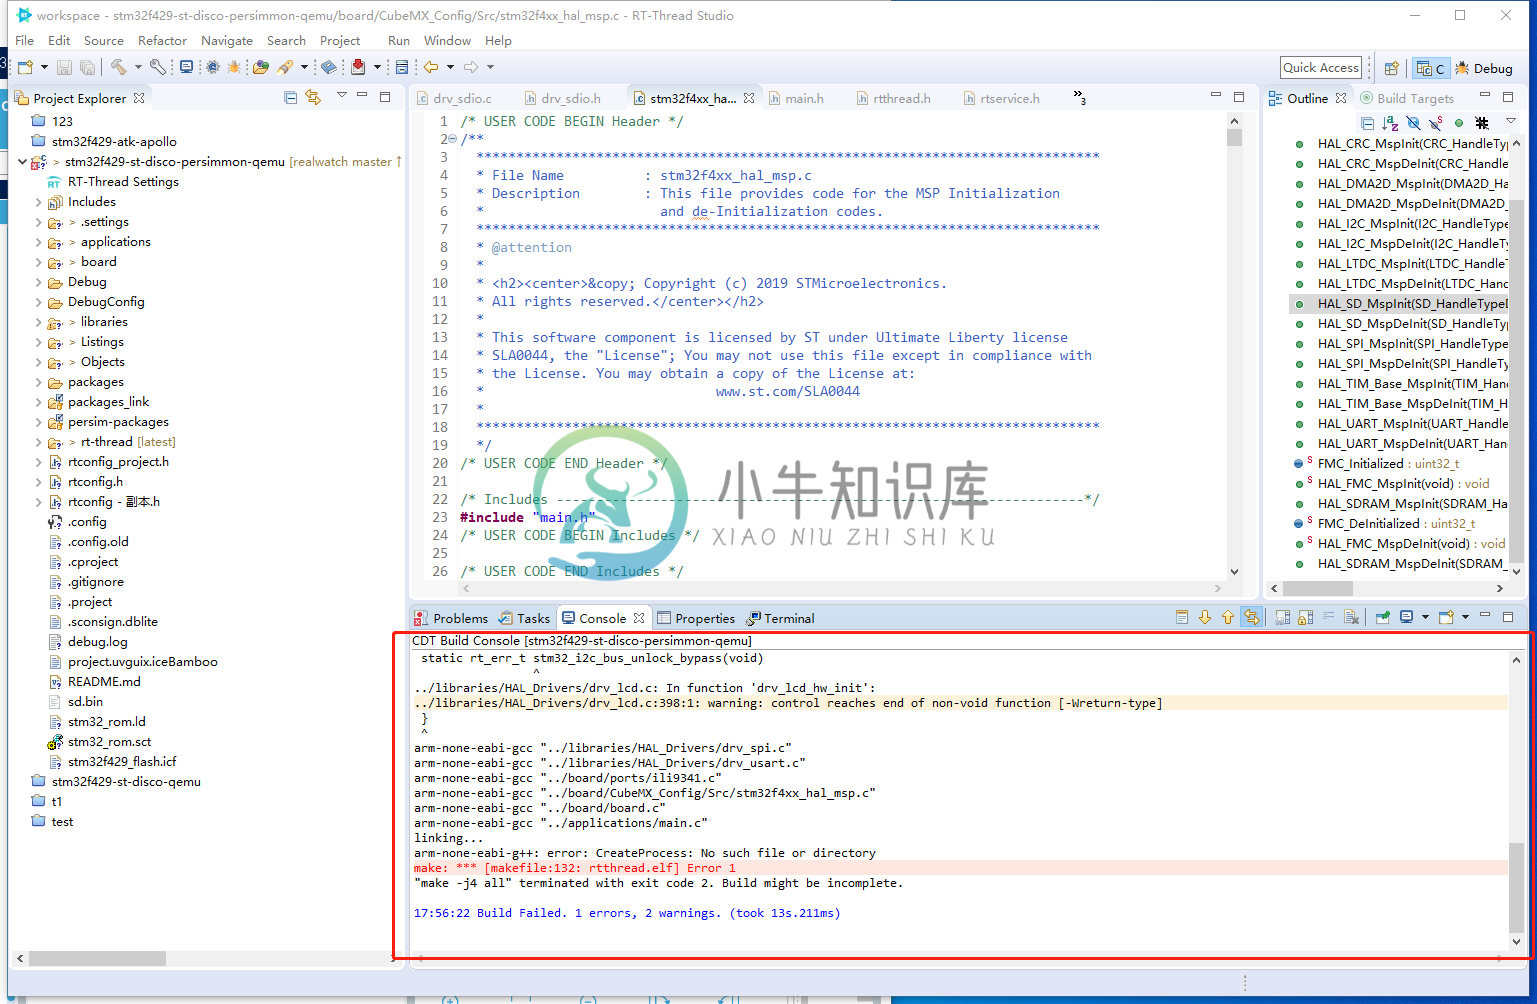Click the Outline horizontal scrollbar
This screenshot has height=1004, width=1537.
point(1318,588)
